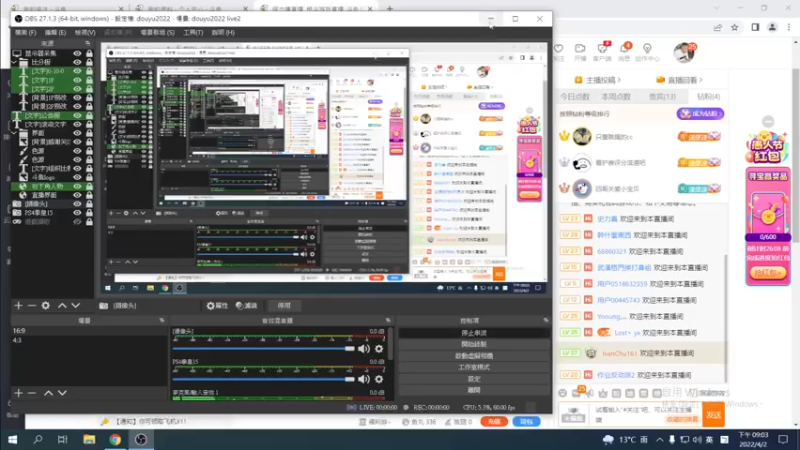Remove selected source with the minus icon
This screenshot has height=450, width=800.
(x=32, y=305)
